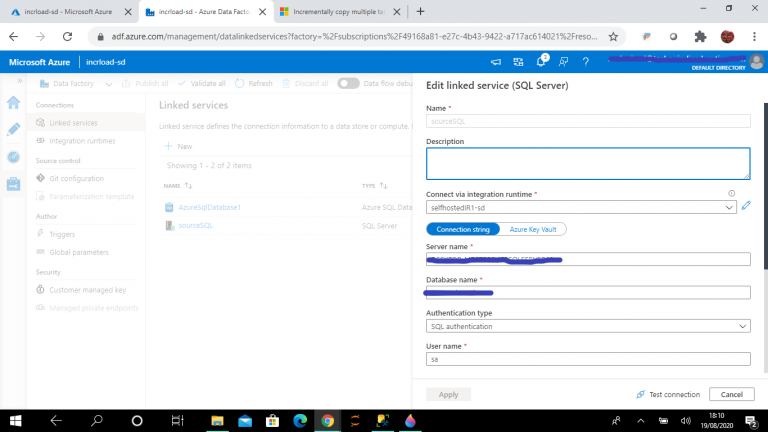Viewport: 768px width, 432px height.
Task: Open sourceSQL linked service
Action: (195, 226)
